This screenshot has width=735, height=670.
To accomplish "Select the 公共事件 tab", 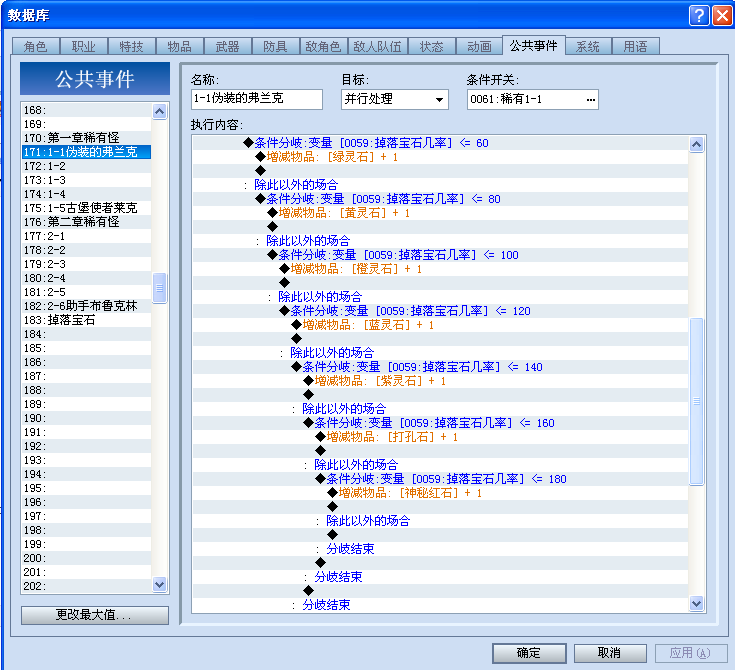I will [533, 45].
